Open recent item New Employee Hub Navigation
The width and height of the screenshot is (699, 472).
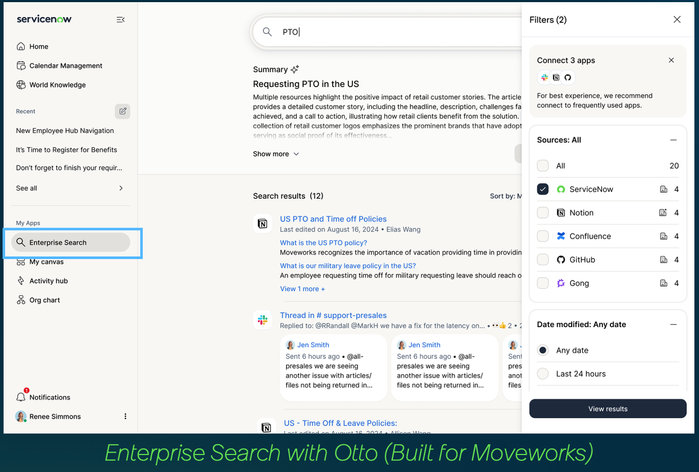click(65, 131)
